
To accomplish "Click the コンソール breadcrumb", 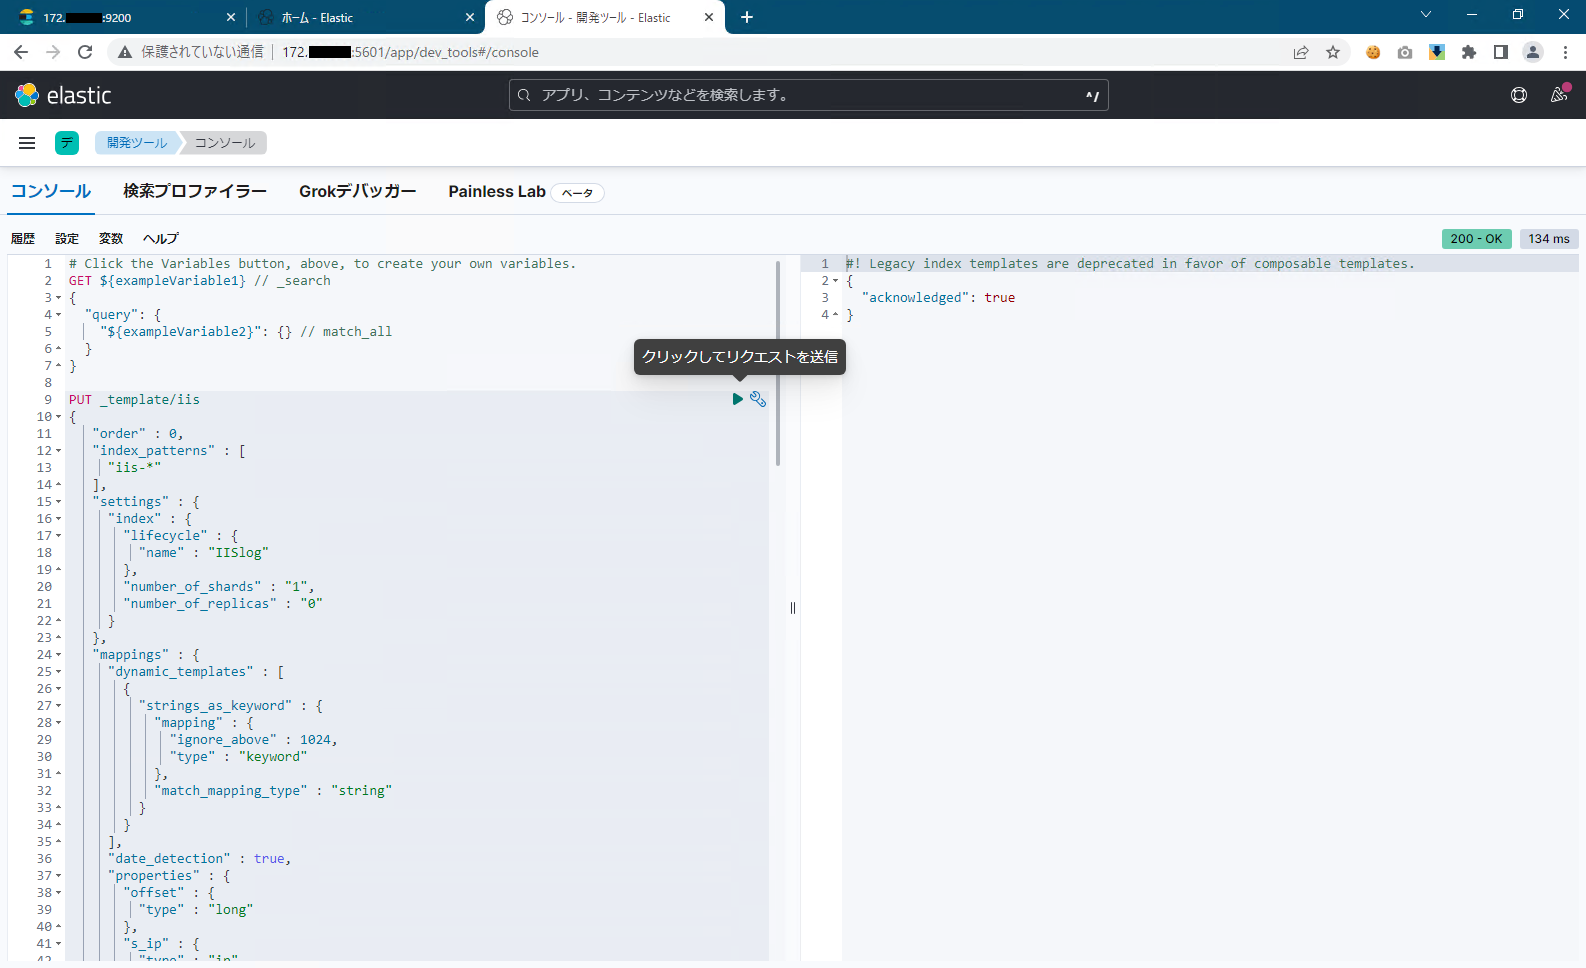I will pos(225,143).
